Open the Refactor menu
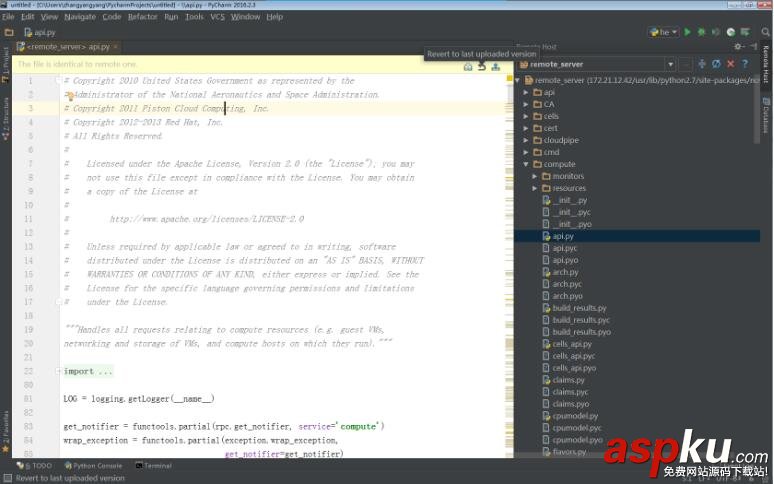 pos(143,17)
